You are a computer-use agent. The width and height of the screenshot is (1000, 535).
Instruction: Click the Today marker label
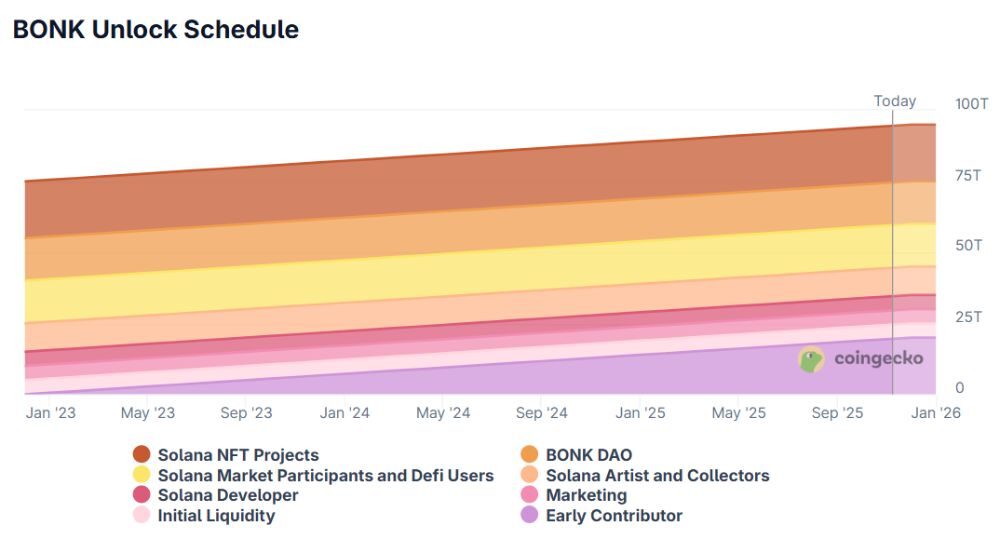click(x=894, y=101)
